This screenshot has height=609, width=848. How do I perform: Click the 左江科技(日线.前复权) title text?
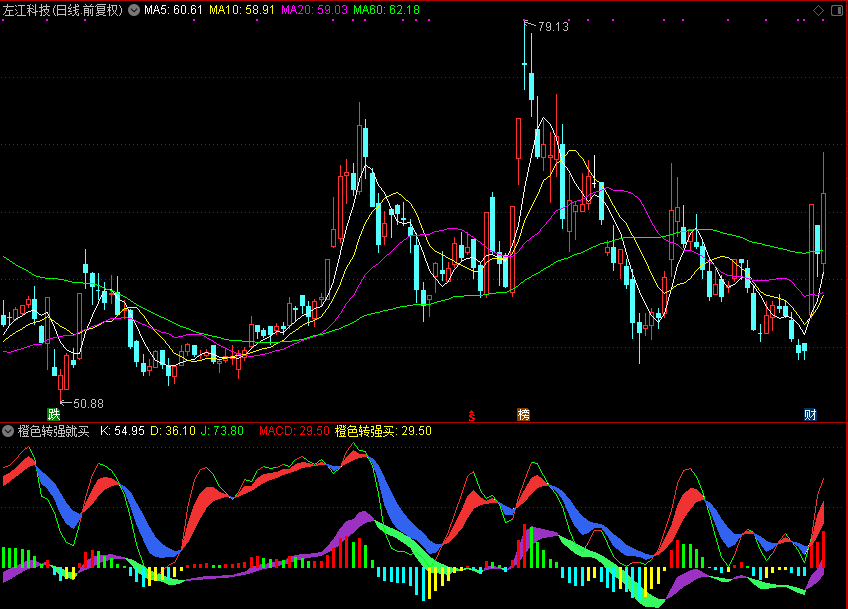tap(62, 10)
